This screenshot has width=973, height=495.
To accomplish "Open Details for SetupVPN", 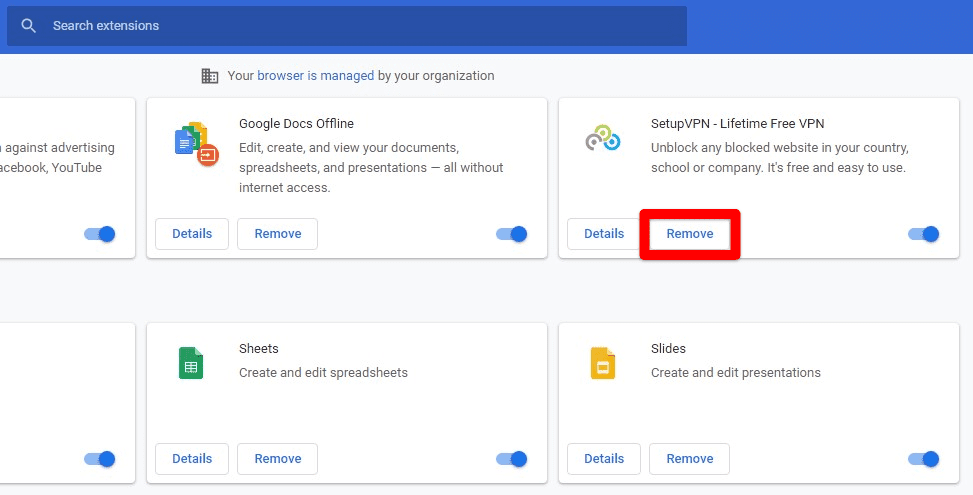I will coord(604,234).
